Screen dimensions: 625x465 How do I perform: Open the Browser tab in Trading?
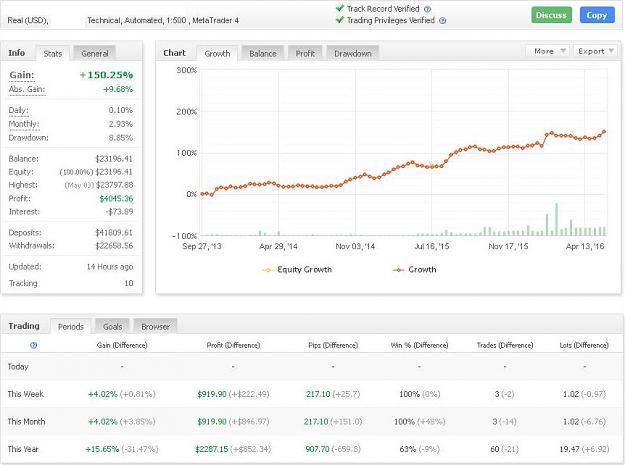pos(155,327)
